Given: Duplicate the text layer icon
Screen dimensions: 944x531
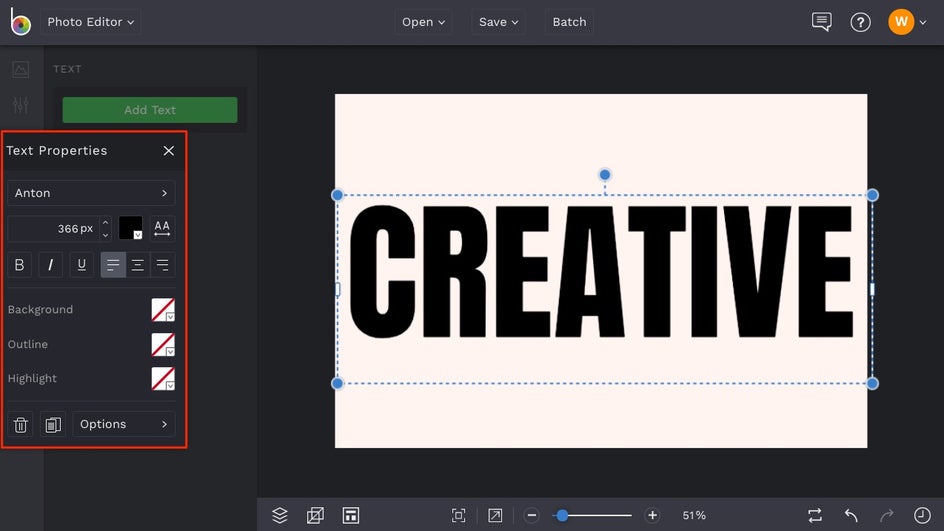Looking at the screenshot, I should 53,424.
